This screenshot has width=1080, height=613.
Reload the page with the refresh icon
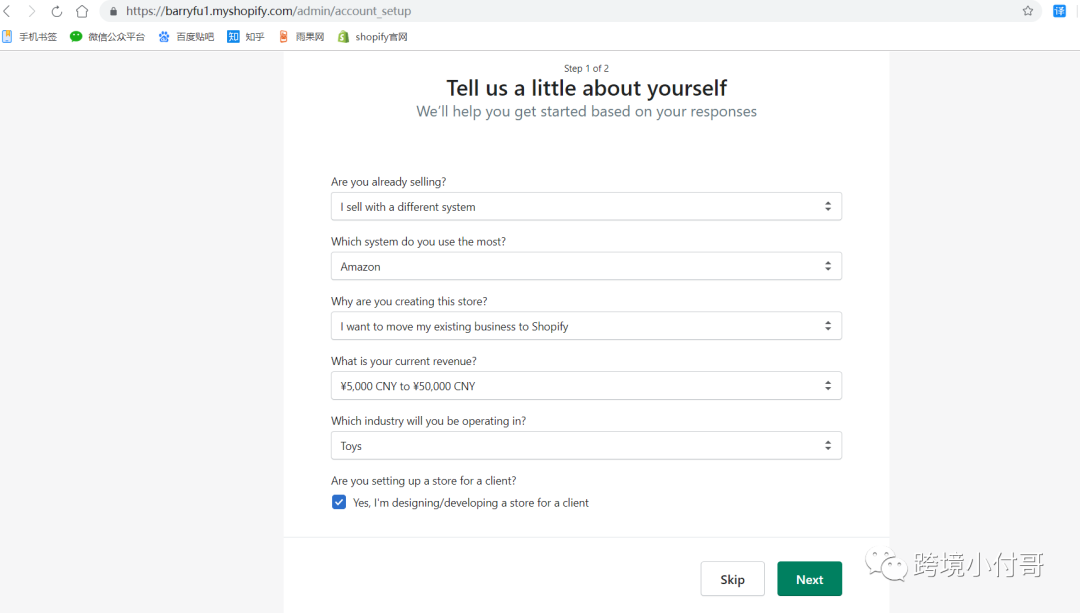coord(57,11)
